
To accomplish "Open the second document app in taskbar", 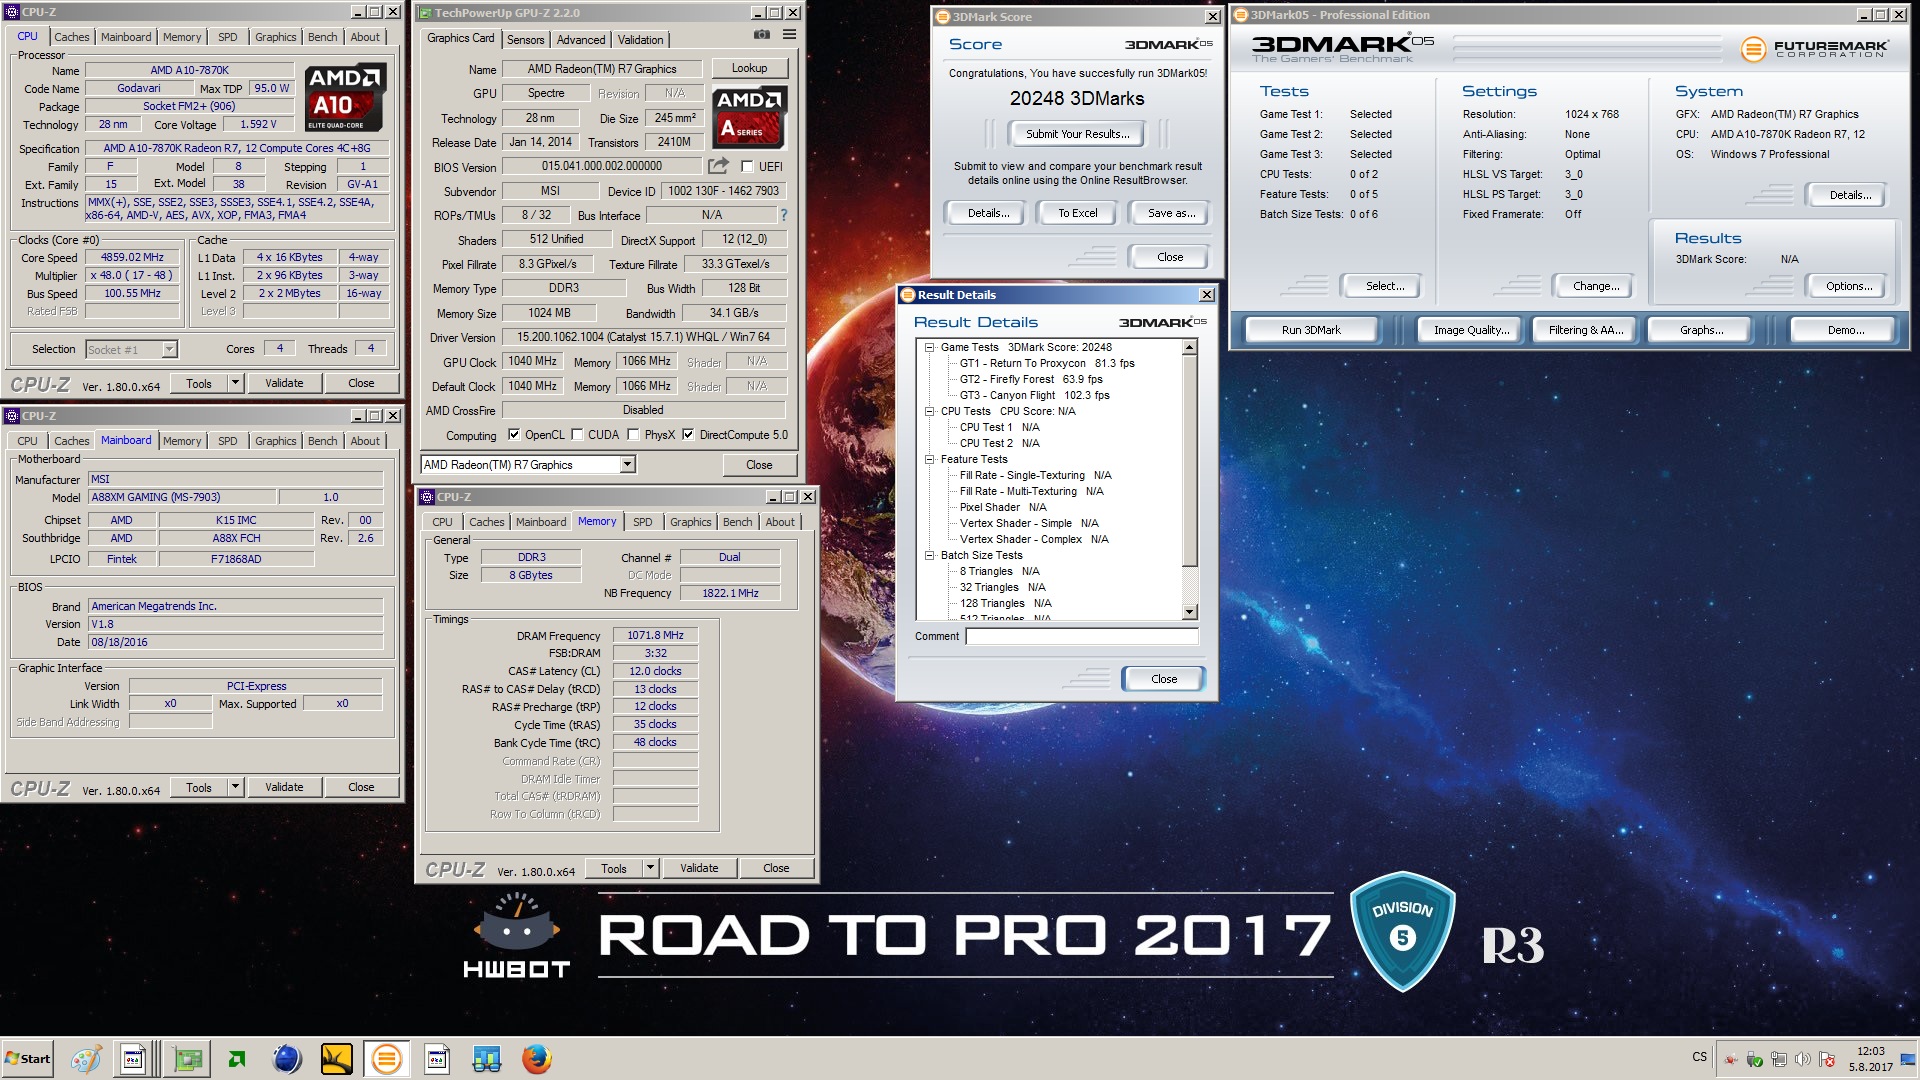I will (437, 1059).
